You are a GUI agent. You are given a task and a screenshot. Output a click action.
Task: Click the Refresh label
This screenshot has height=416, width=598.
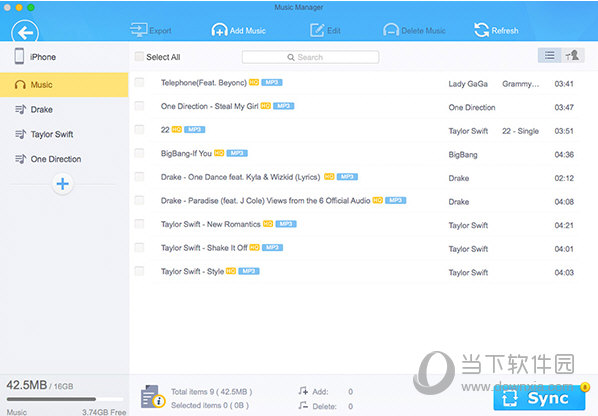505,31
